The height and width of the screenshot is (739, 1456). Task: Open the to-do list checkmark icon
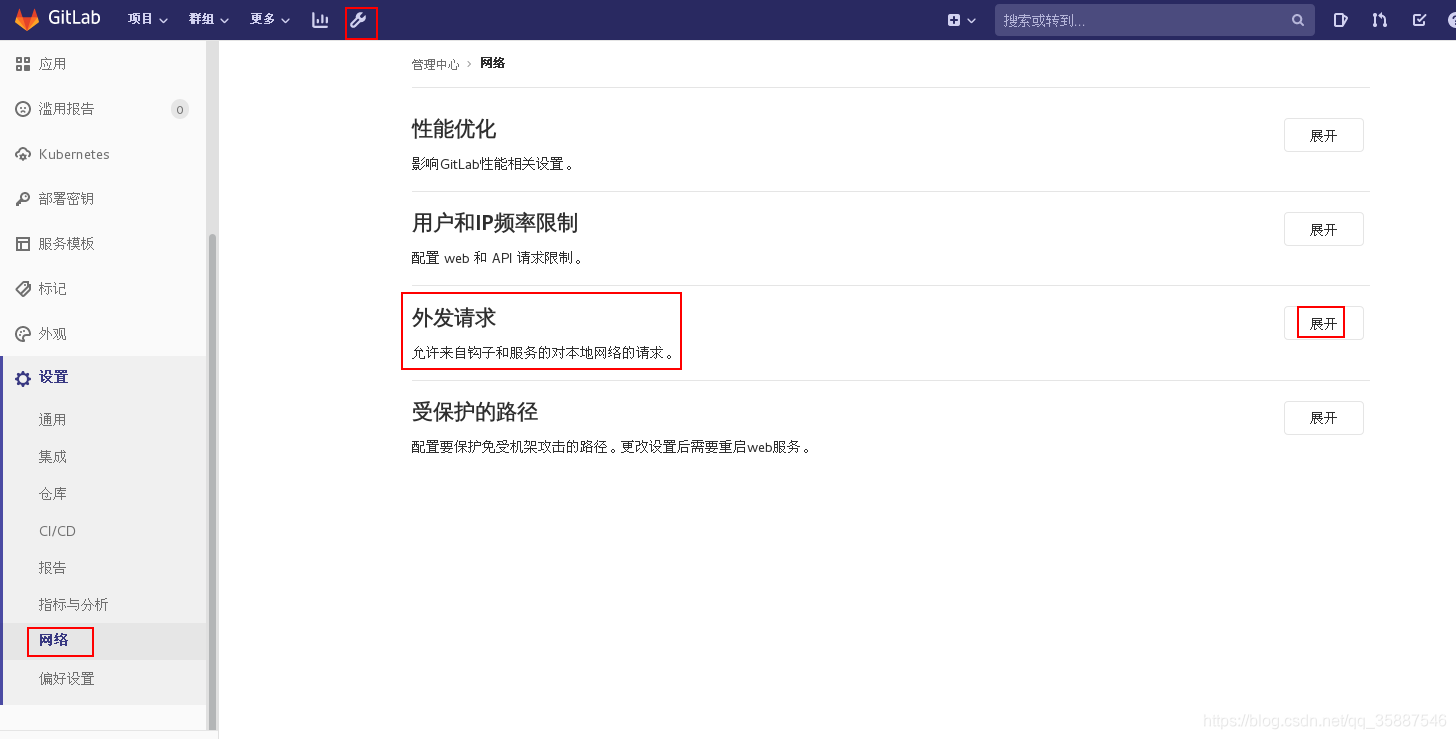[x=1420, y=20]
